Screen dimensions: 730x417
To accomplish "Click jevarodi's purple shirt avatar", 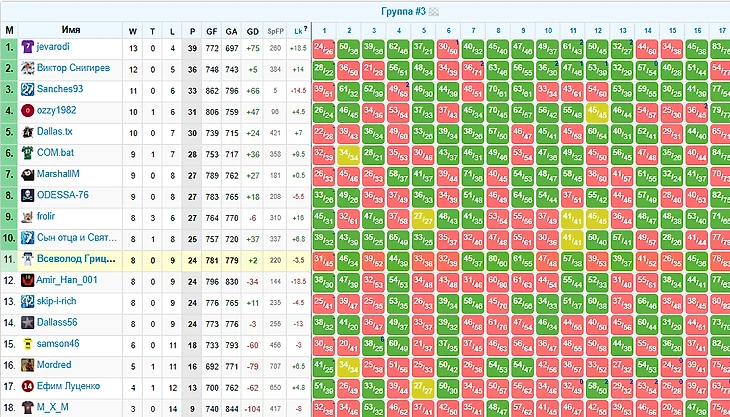I will coord(27,47).
